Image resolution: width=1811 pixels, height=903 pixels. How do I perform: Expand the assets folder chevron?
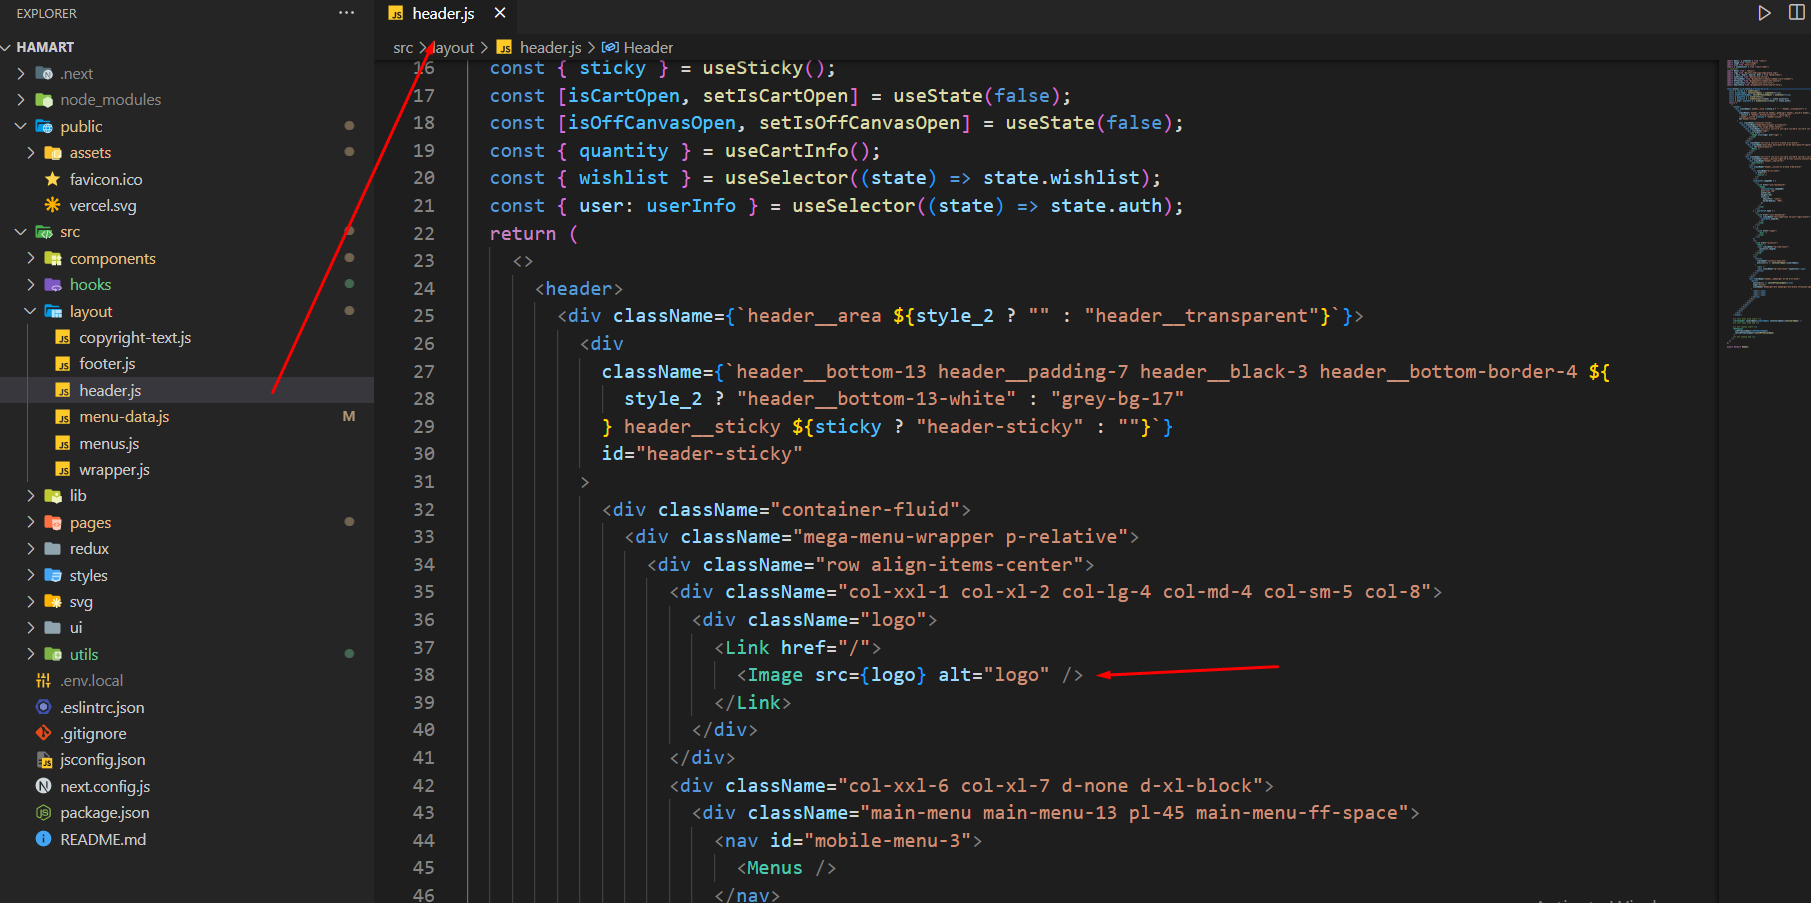pos(31,153)
